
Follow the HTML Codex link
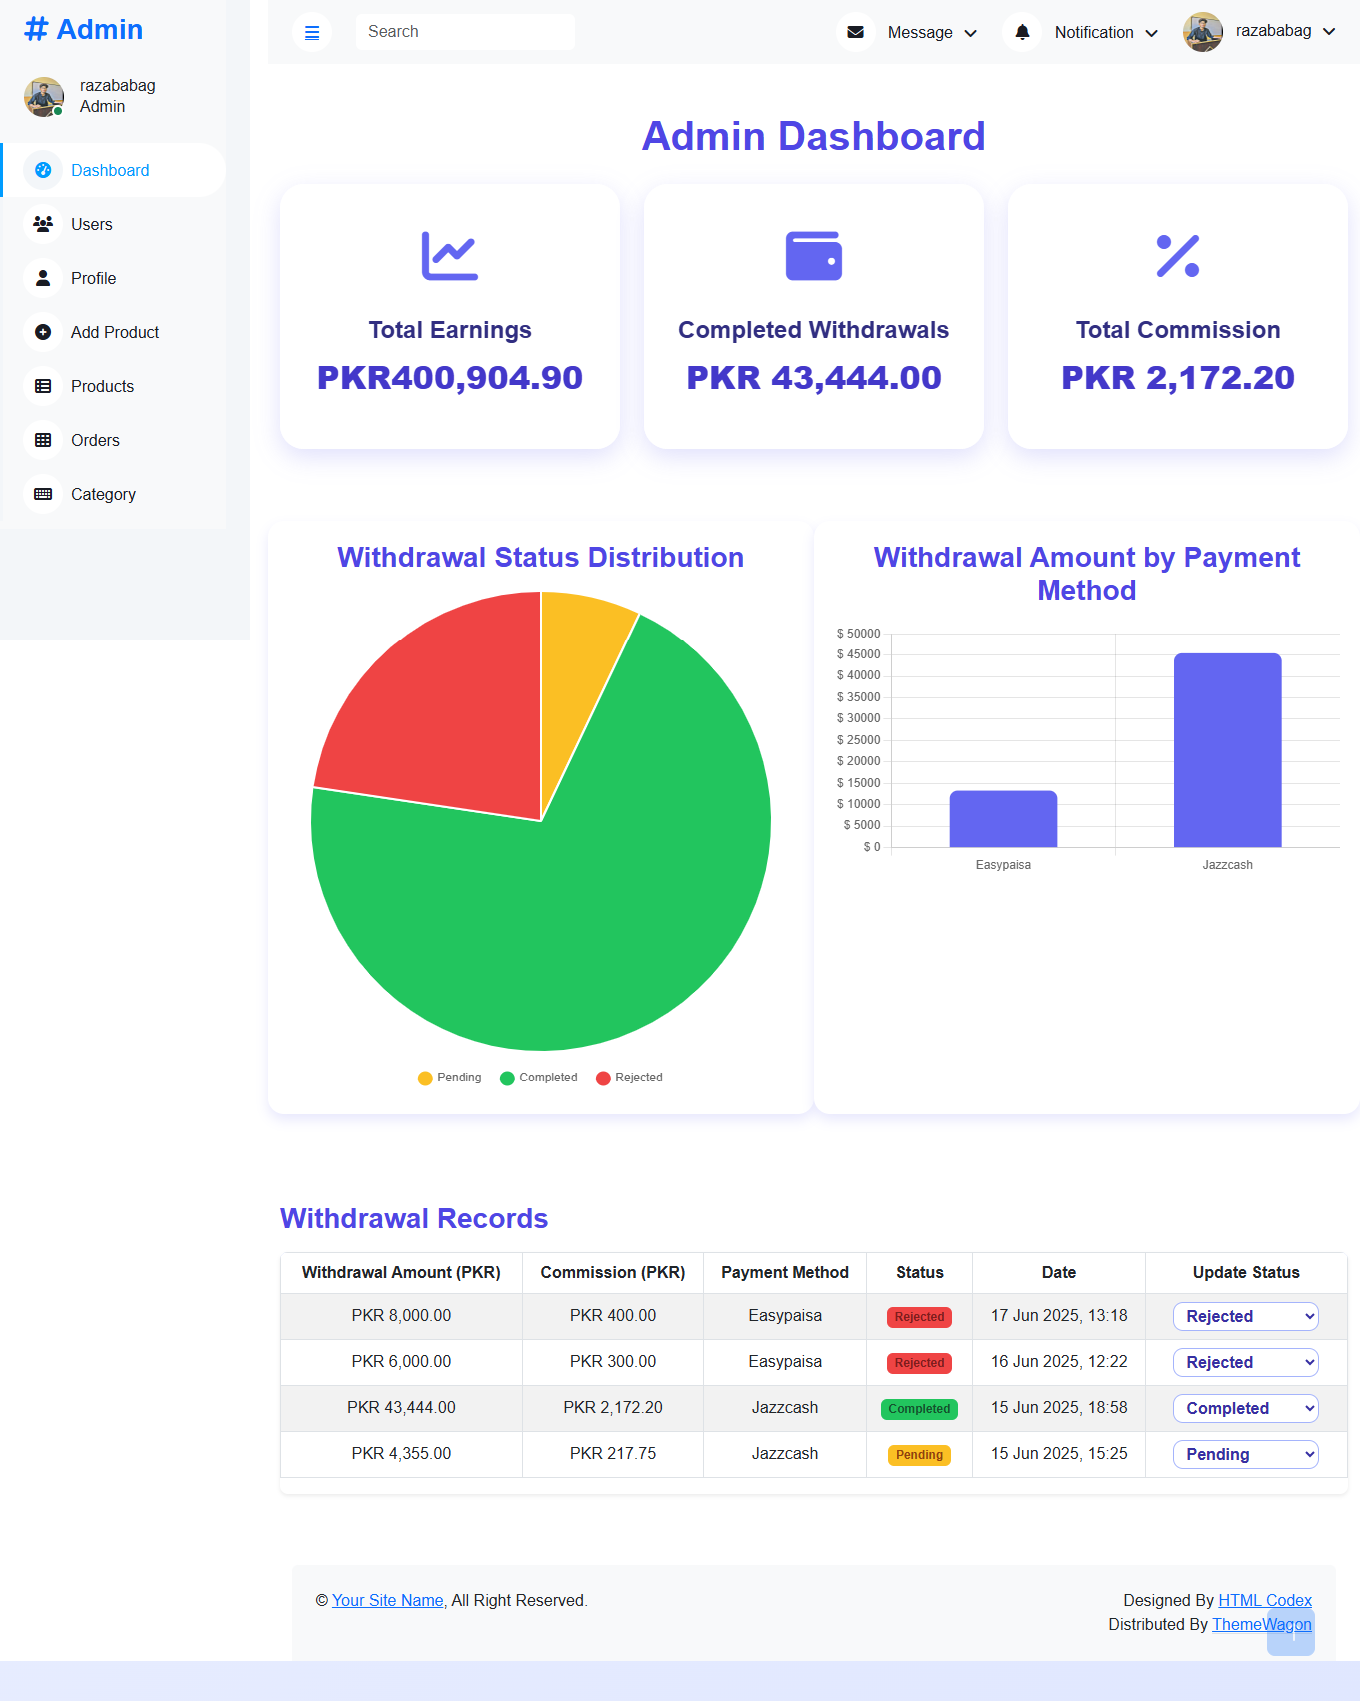tap(1264, 1600)
